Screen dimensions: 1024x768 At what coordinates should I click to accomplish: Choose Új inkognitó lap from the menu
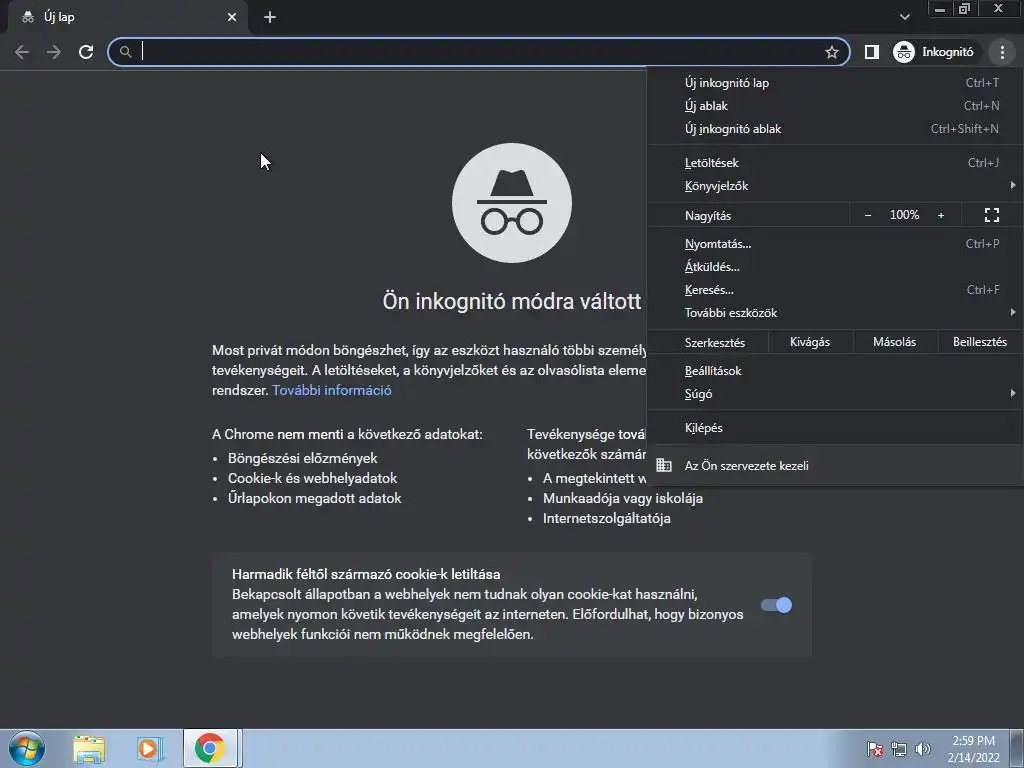(835, 83)
